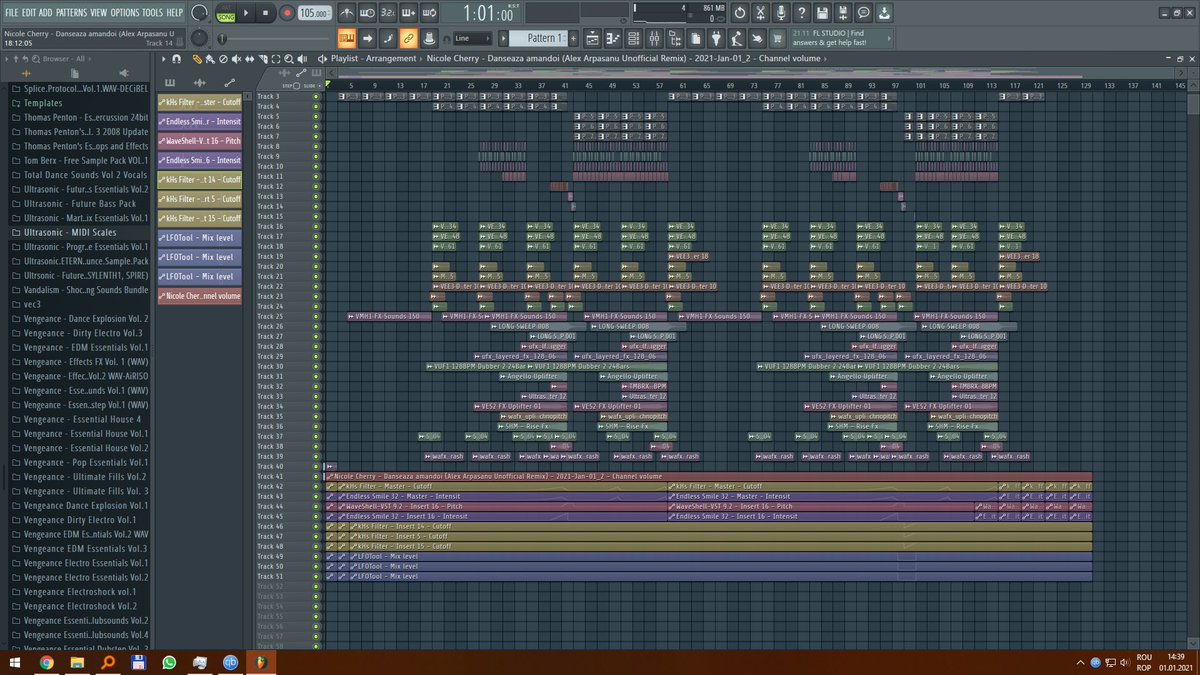The image size is (1200, 675).
Task: Mute Track 16 with its green LED
Action: click(x=316, y=226)
